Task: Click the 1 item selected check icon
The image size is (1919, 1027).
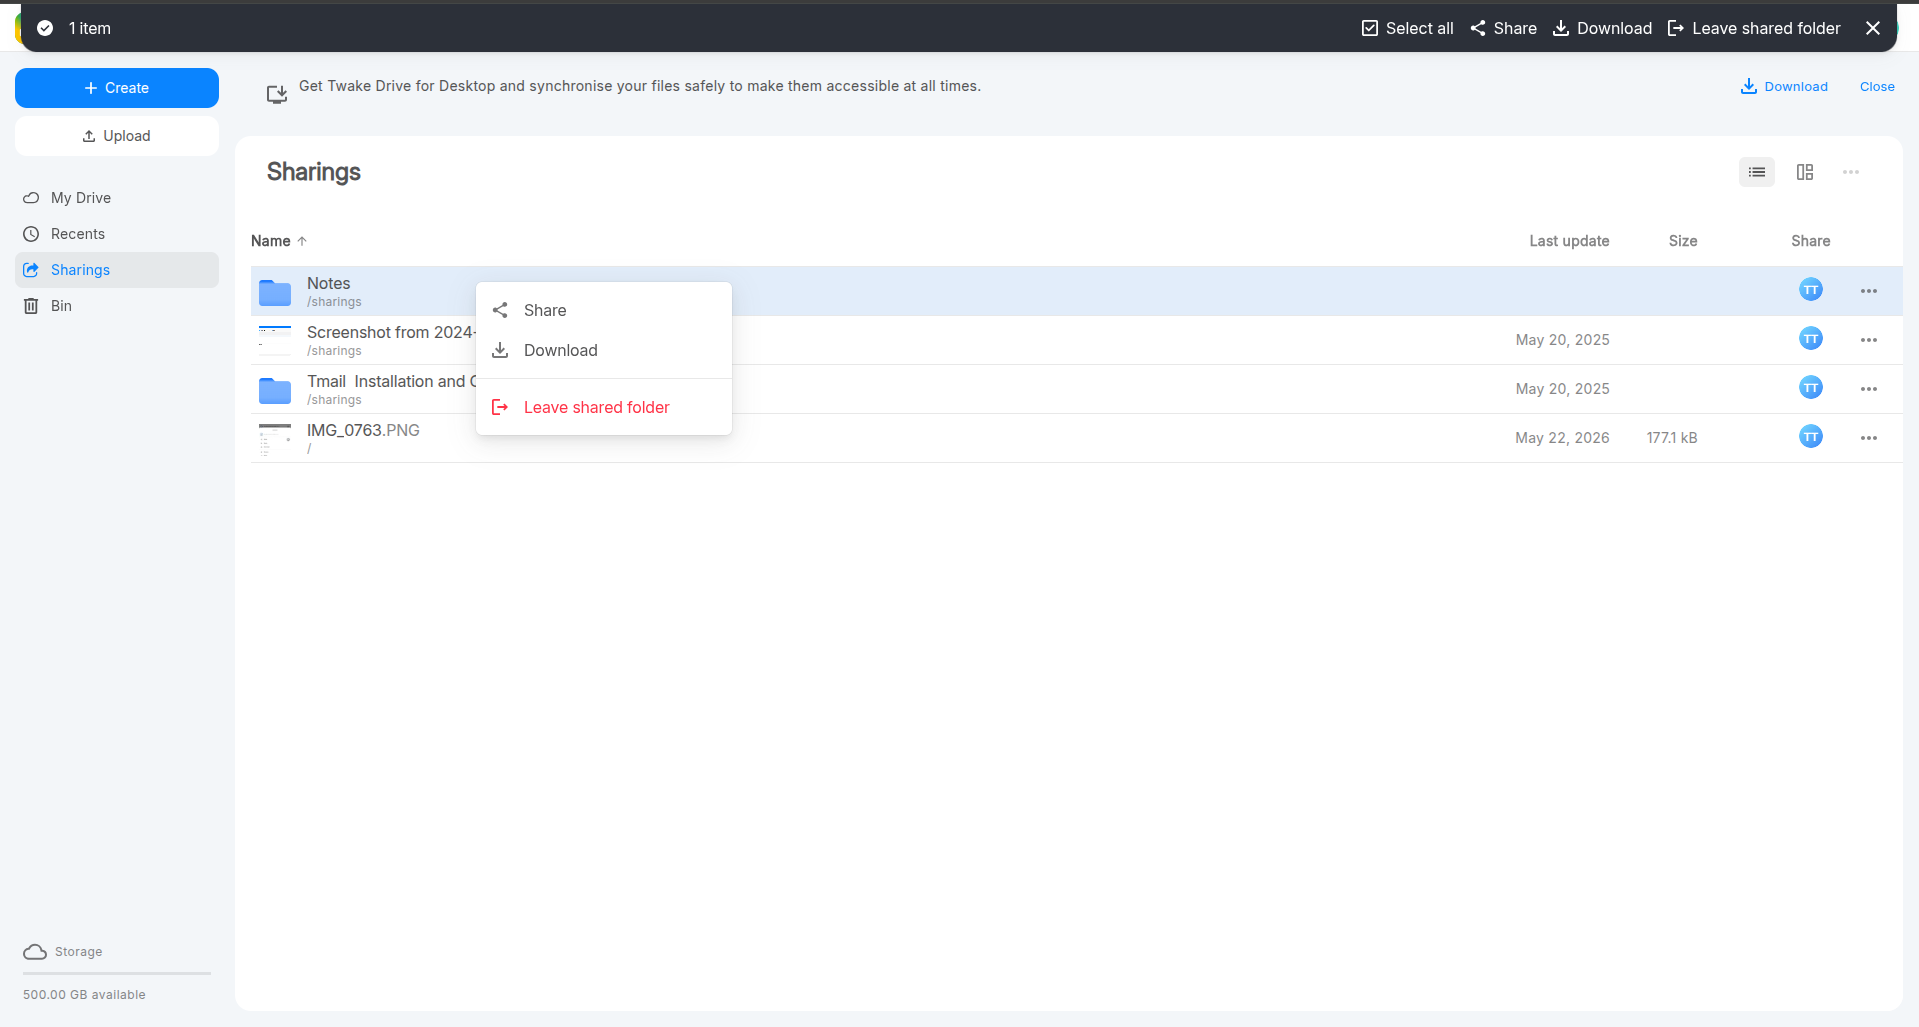Action: pyautogui.click(x=45, y=28)
